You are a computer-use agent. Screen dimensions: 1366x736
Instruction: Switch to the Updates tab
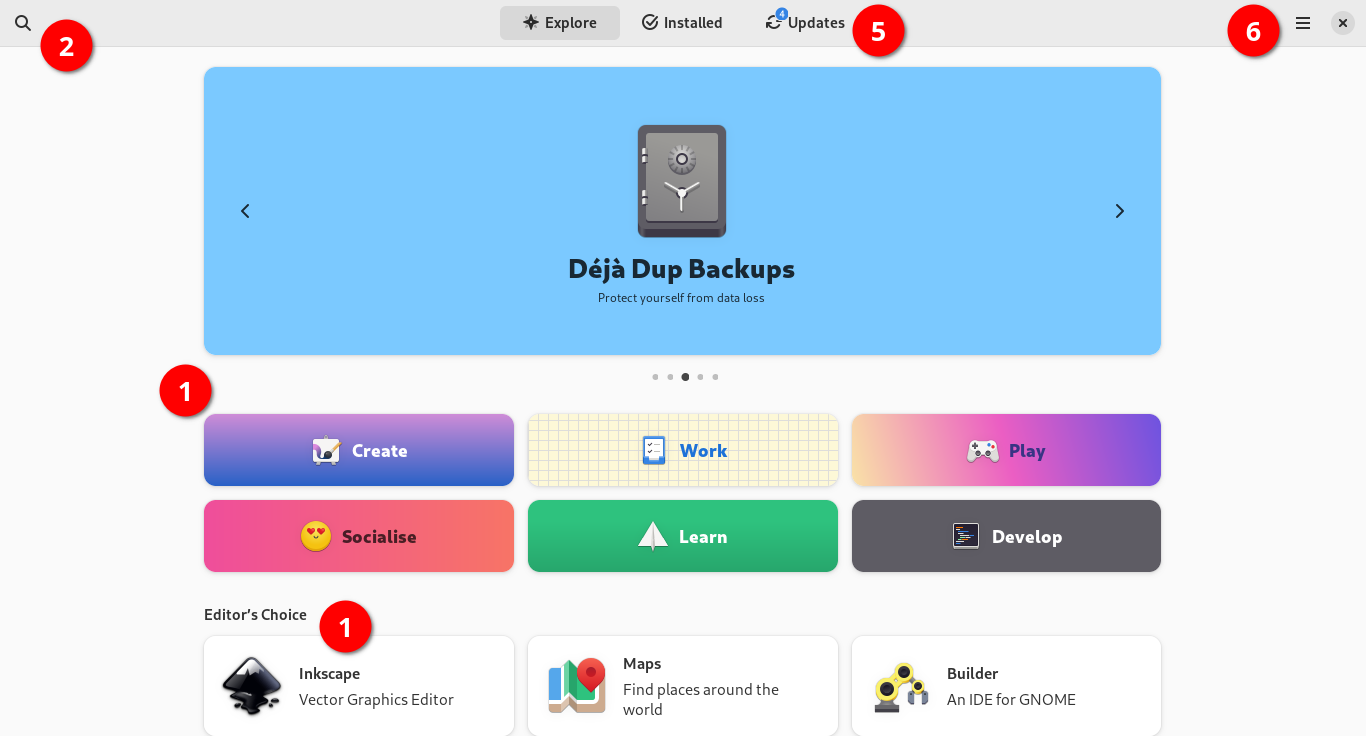point(805,22)
